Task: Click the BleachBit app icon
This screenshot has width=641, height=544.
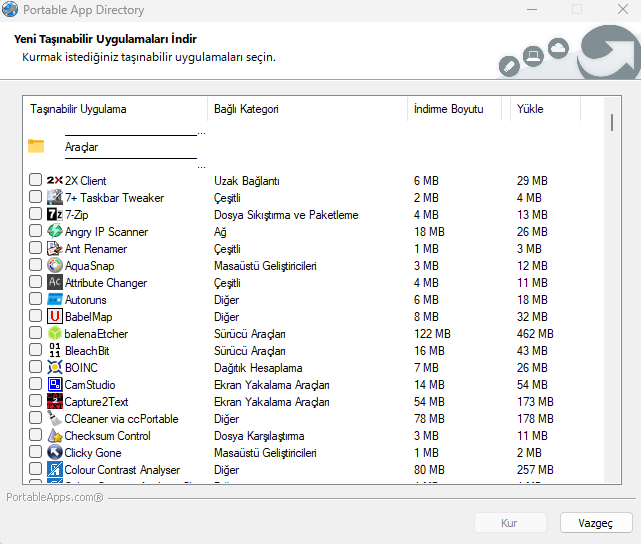Action: pyautogui.click(x=54, y=351)
